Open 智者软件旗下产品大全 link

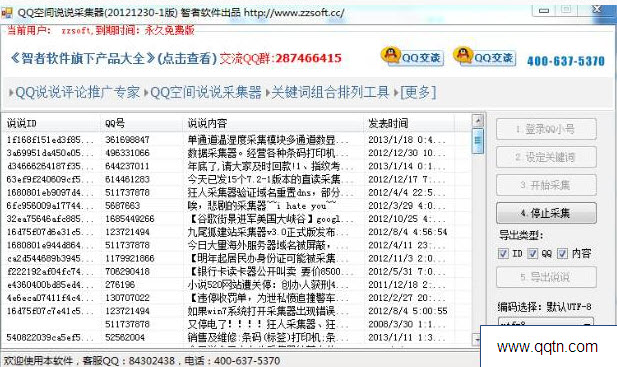click(83, 58)
